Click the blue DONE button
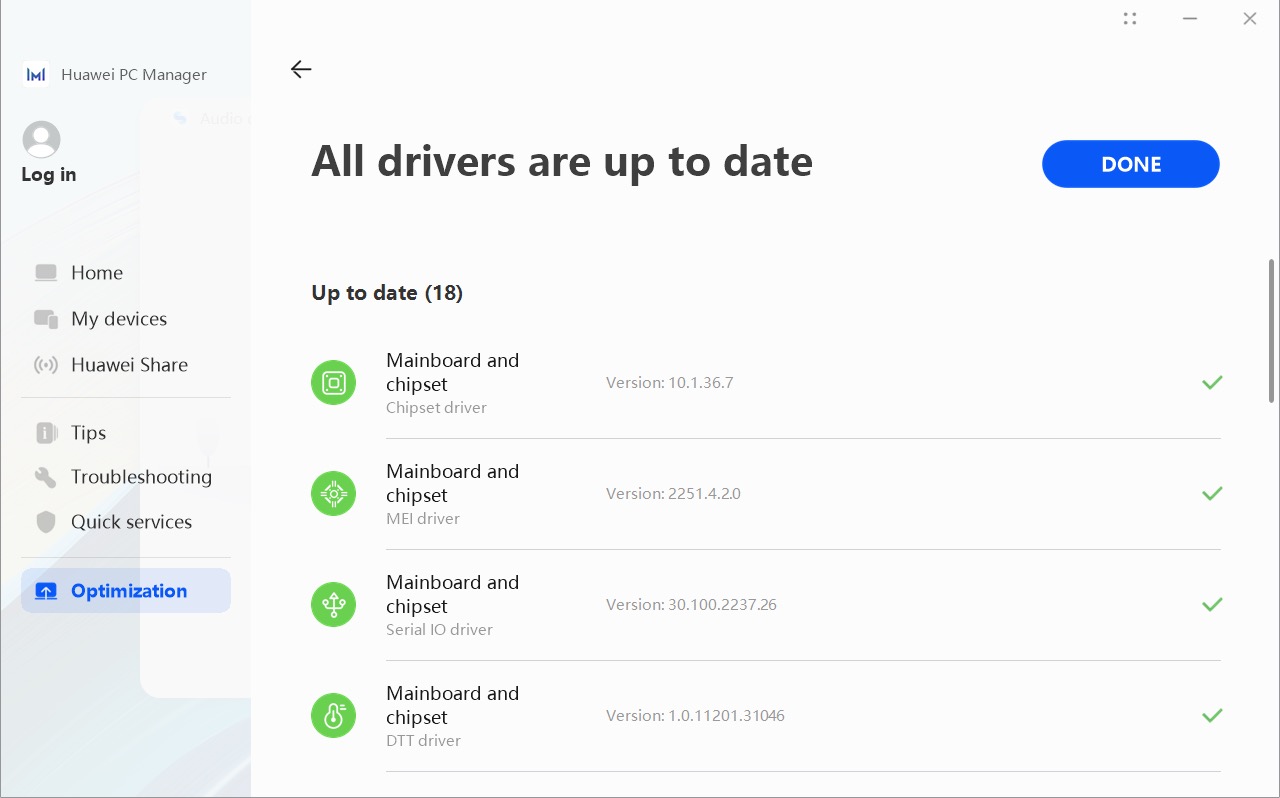1280x798 pixels. point(1131,164)
